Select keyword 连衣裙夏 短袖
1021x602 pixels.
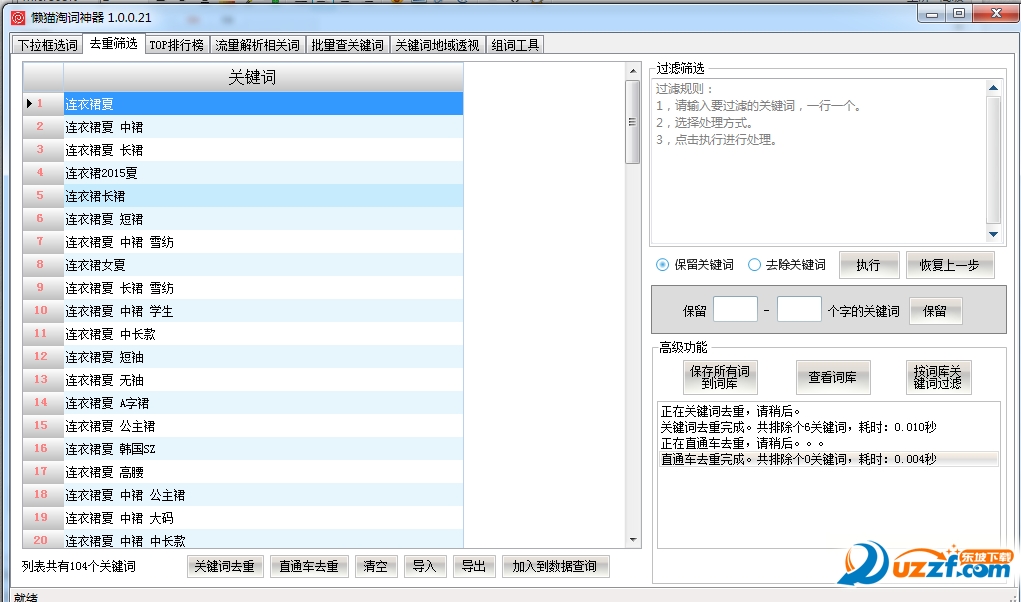pos(263,357)
